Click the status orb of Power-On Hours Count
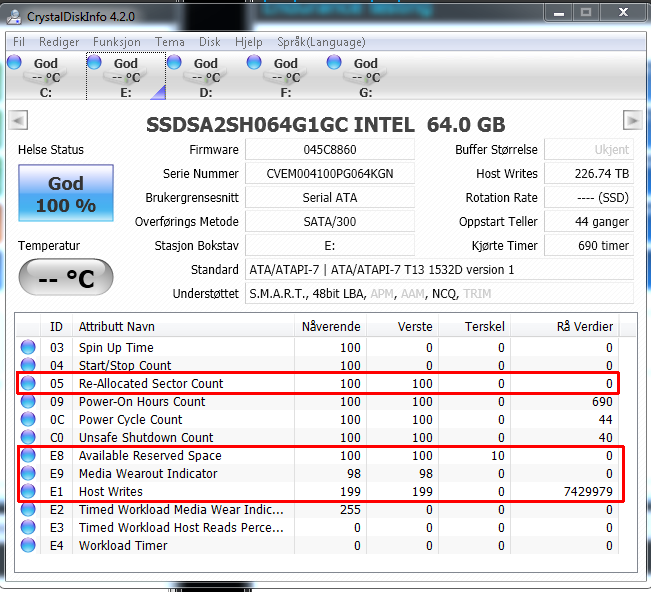This screenshot has width=651, height=592. pyautogui.click(x=28, y=401)
